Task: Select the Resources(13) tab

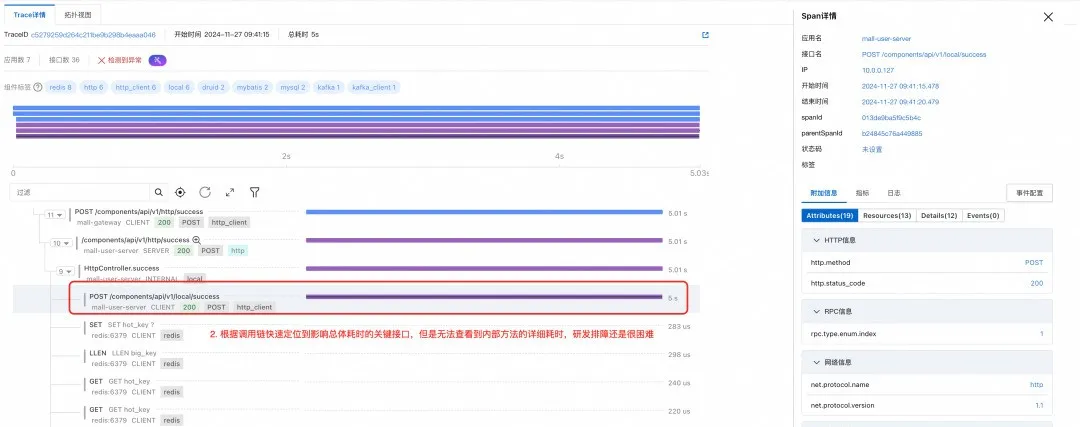Action: click(887, 216)
